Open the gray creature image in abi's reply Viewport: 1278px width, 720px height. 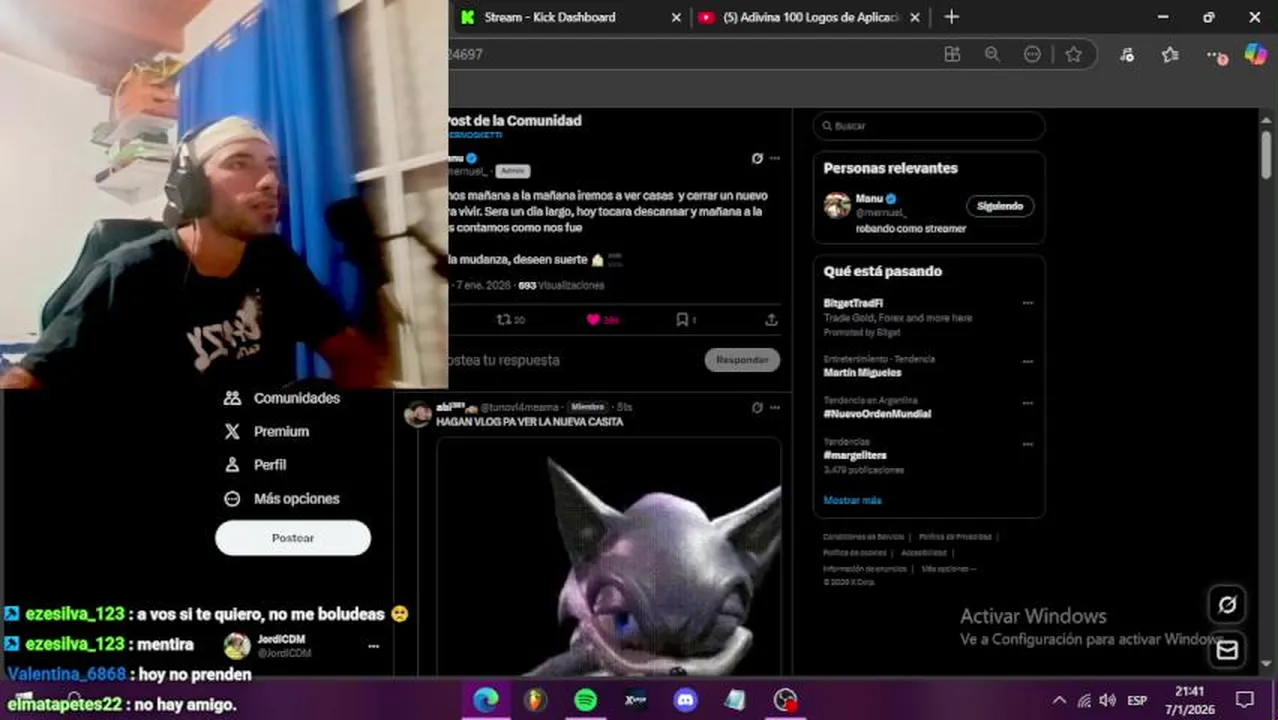[x=609, y=556]
